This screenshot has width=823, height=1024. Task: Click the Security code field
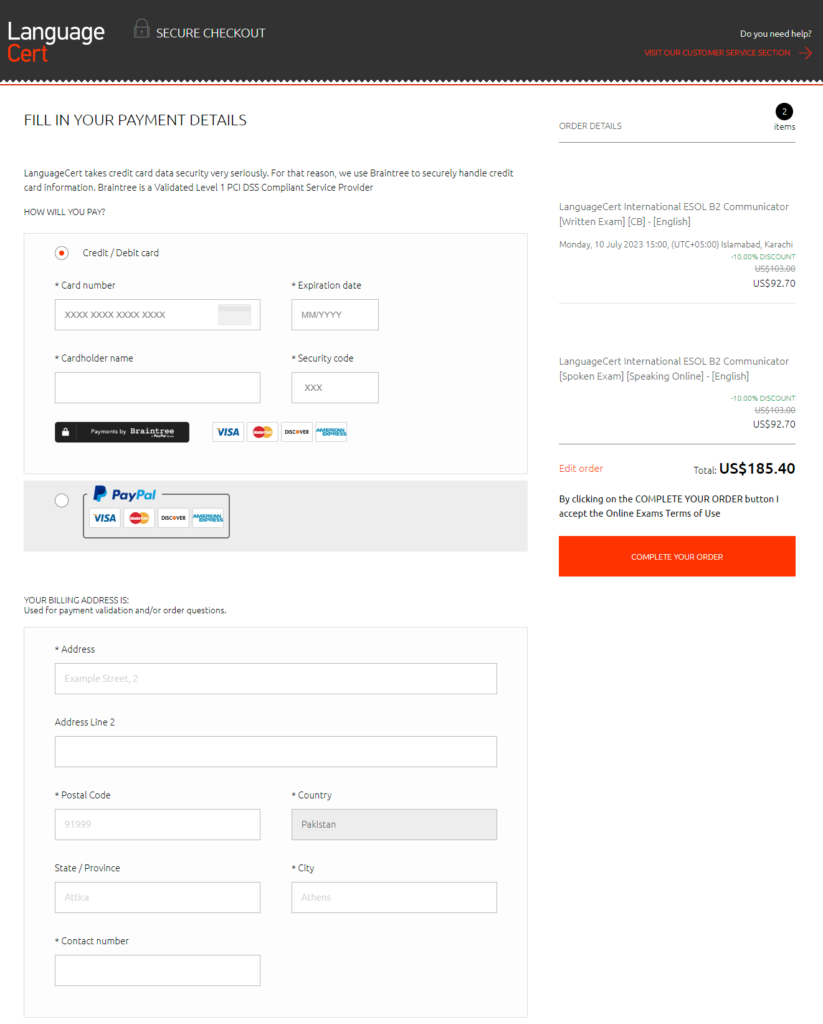tap(335, 388)
